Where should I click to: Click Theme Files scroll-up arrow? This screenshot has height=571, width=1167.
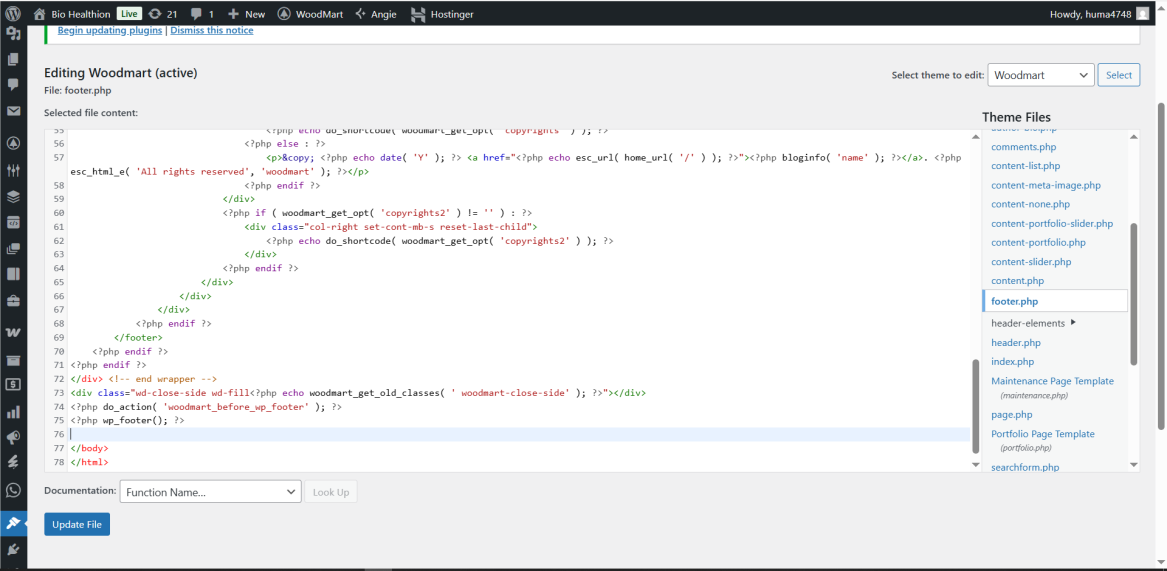tap(1134, 135)
